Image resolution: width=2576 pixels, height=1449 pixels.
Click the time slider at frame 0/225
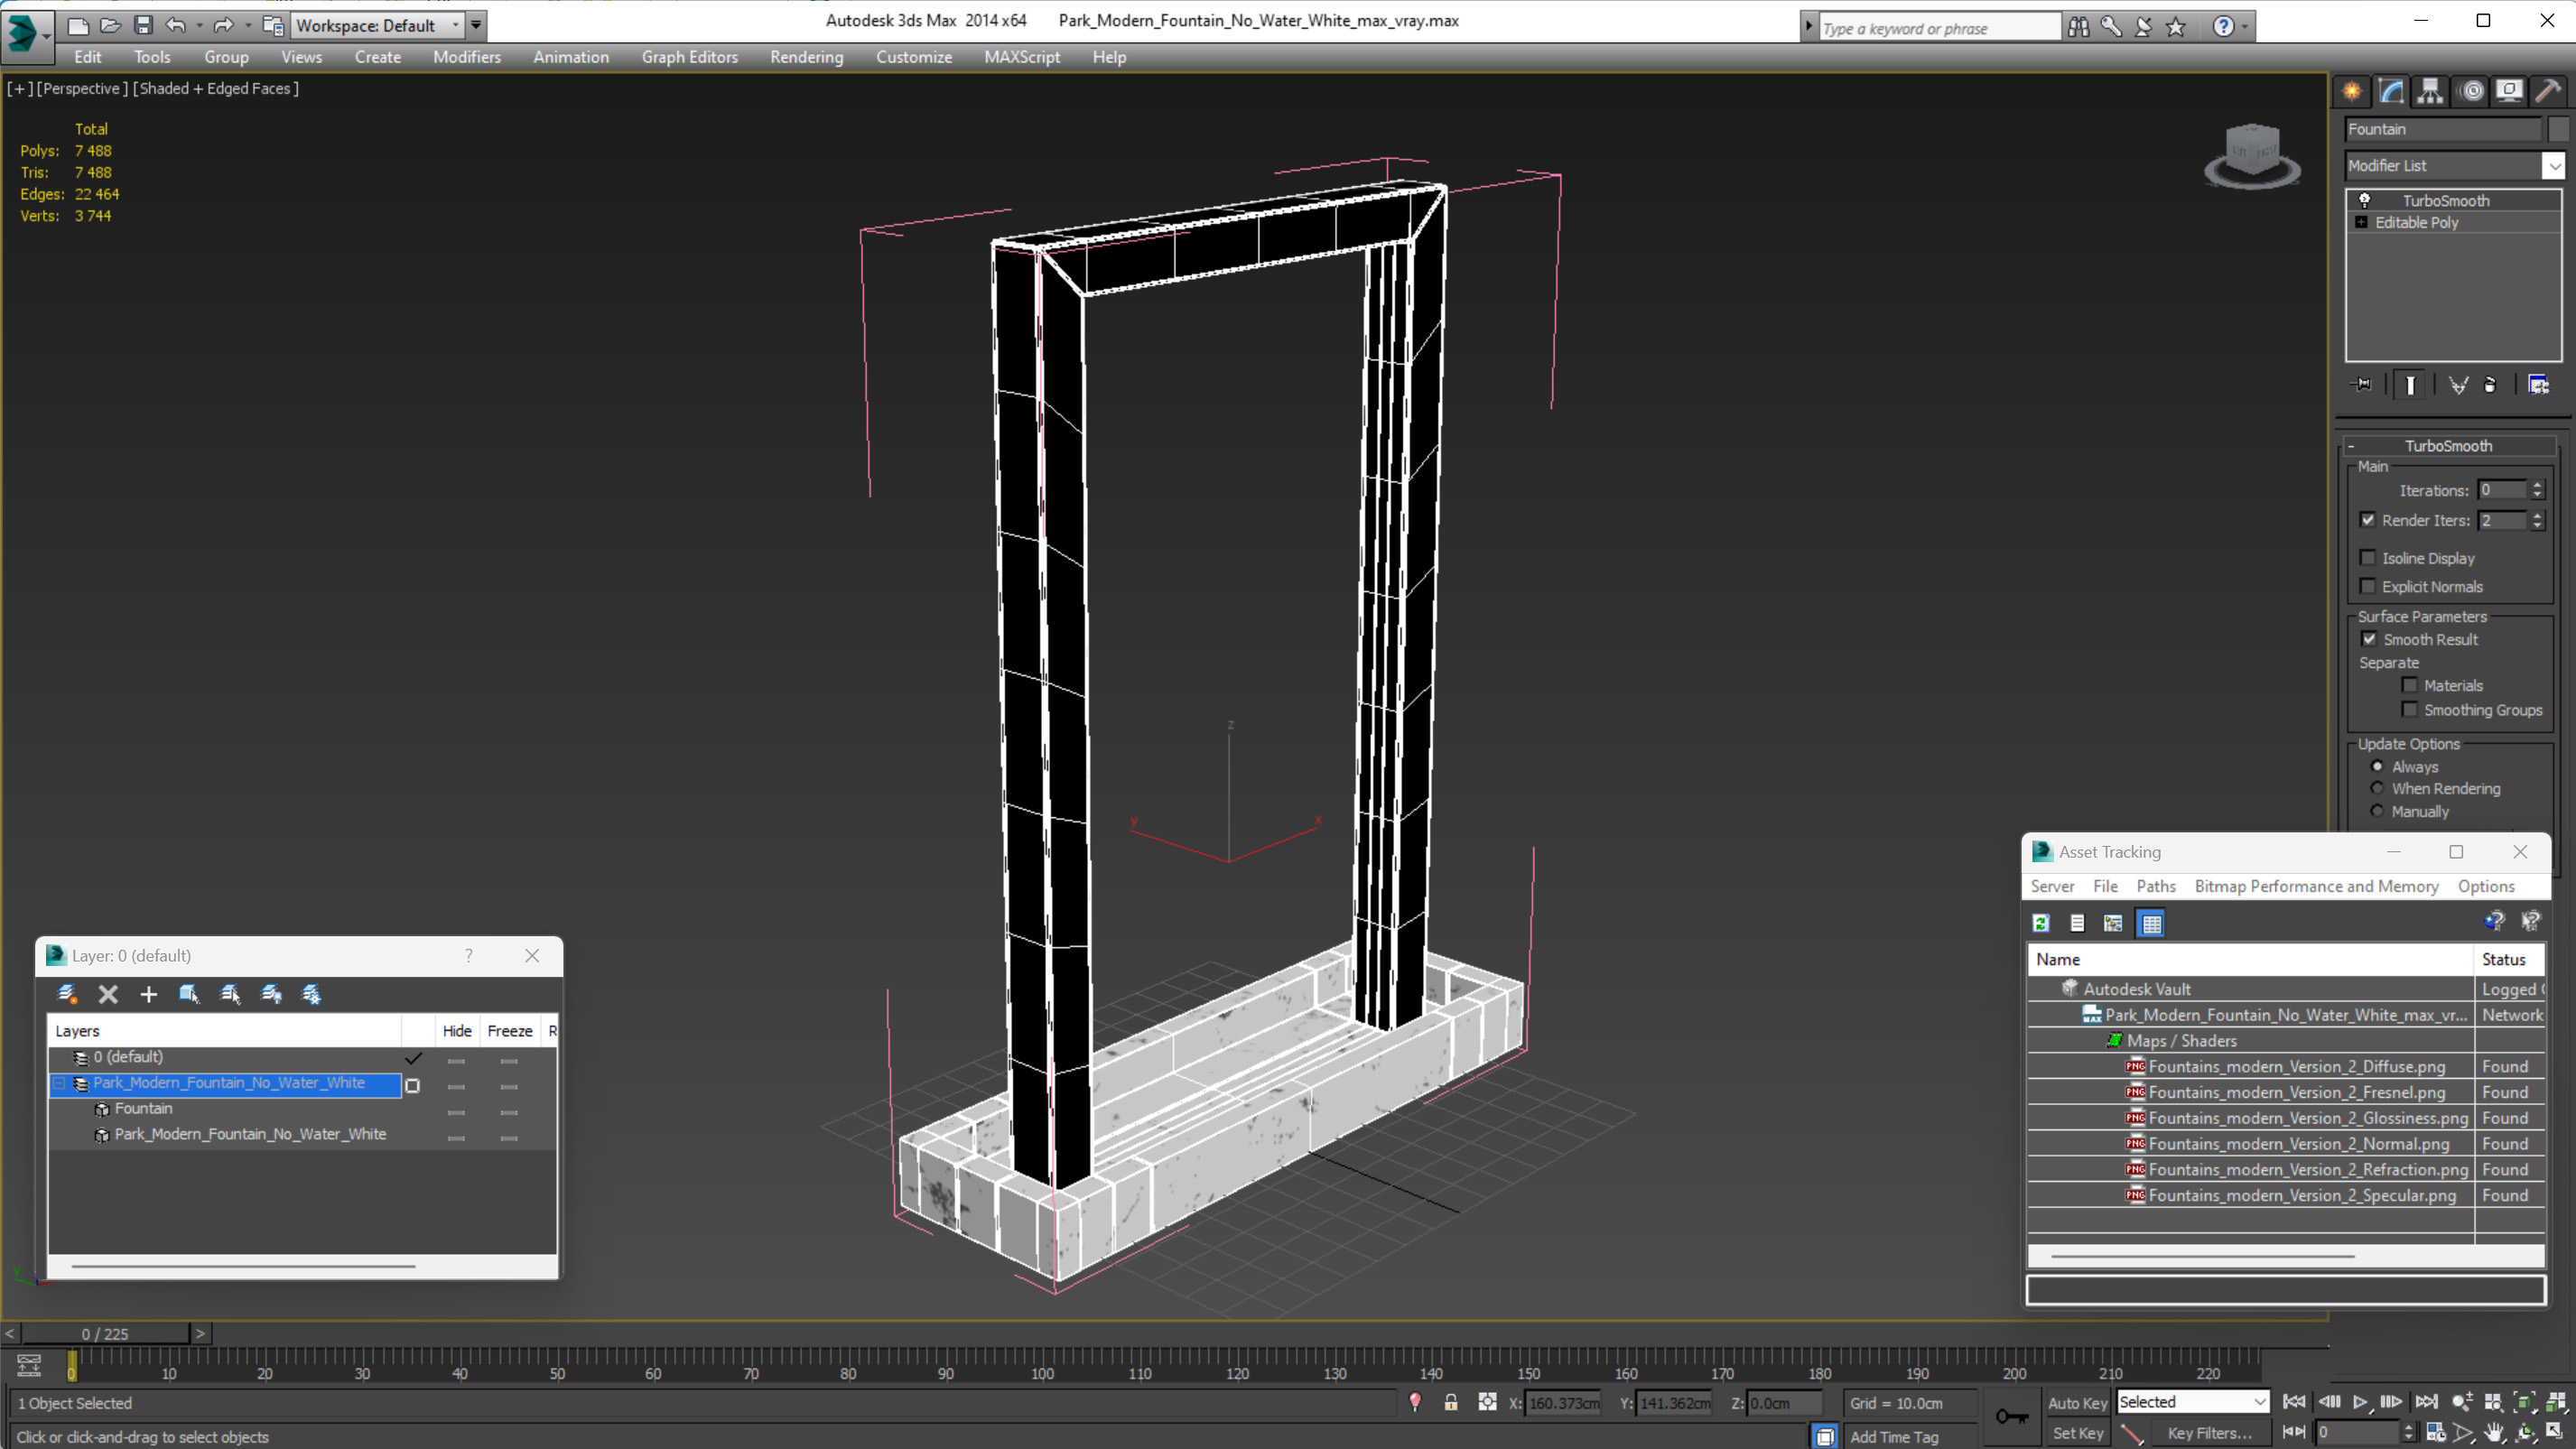[x=105, y=1333]
